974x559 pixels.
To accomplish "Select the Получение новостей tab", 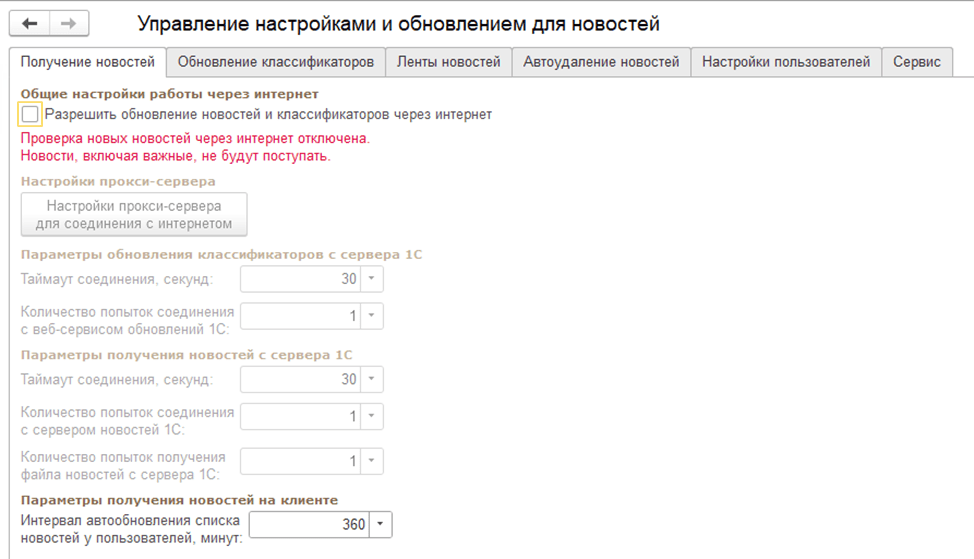I will [x=88, y=62].
